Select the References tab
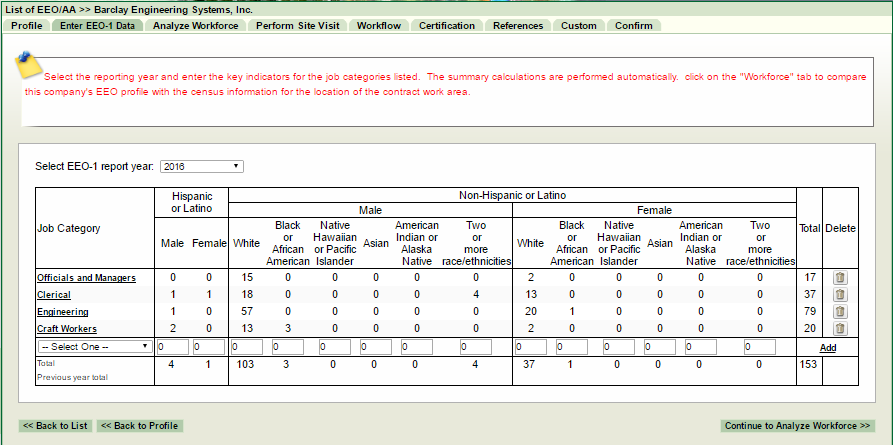The height and width of the screenshot is (445, 893). tap(518, 25)
